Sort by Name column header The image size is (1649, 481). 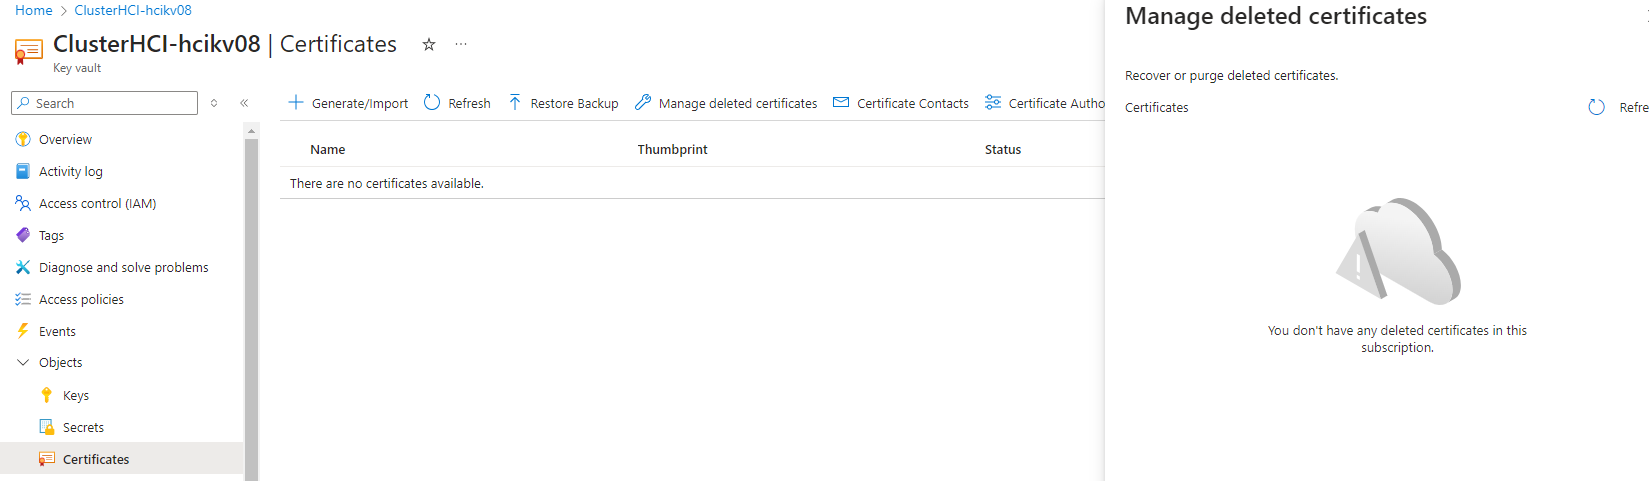pos(328,149)
